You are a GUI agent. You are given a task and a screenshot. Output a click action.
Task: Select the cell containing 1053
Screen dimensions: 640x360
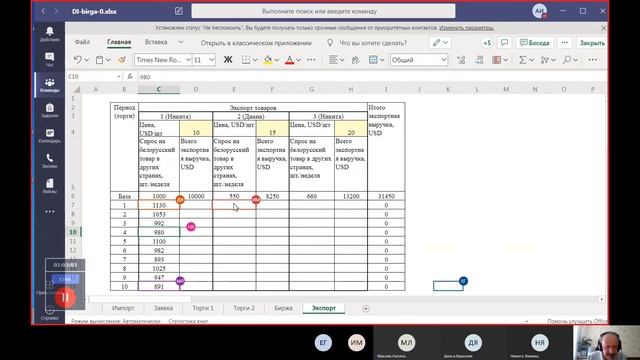coord(159,214)
